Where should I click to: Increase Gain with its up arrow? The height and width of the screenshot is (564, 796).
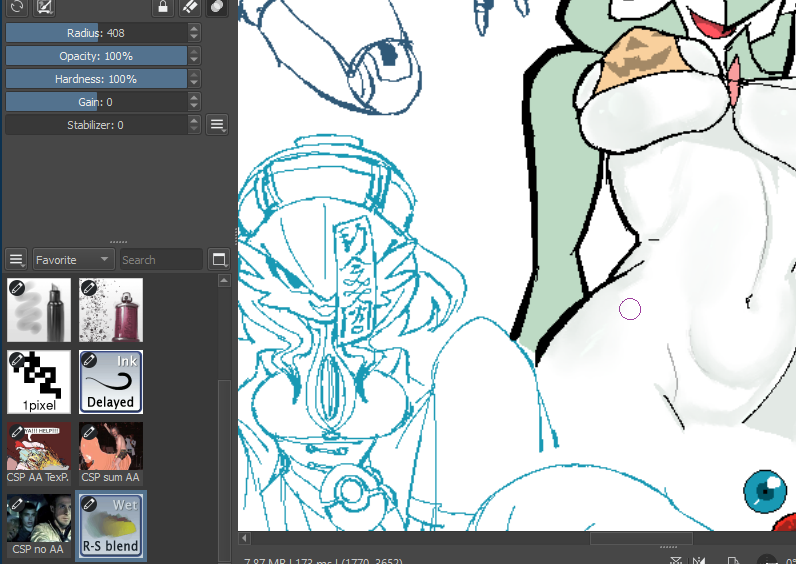coord(194,97)
